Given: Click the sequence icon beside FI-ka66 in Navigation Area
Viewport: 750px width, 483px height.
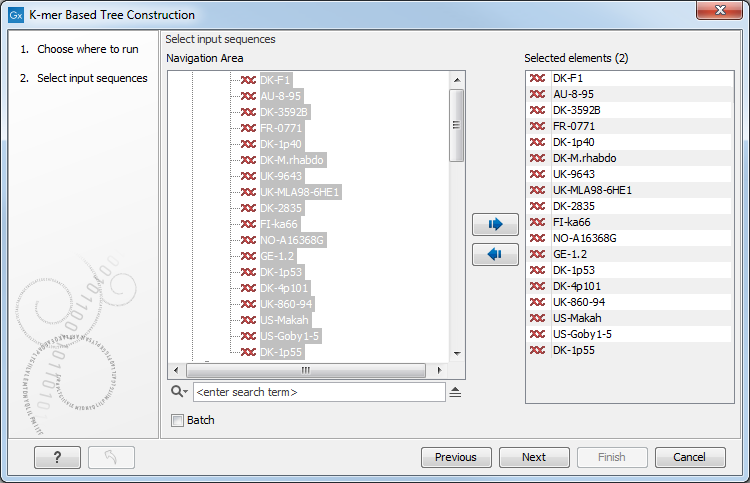Looking at the screenshot, I should (248, 223).
